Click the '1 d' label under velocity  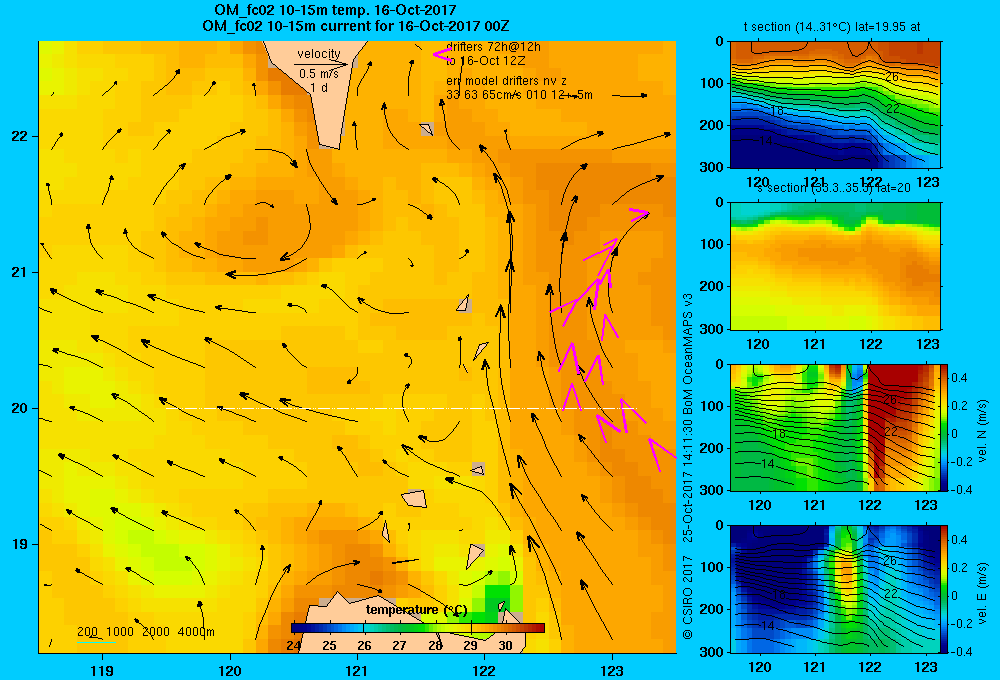click(319, 87)
